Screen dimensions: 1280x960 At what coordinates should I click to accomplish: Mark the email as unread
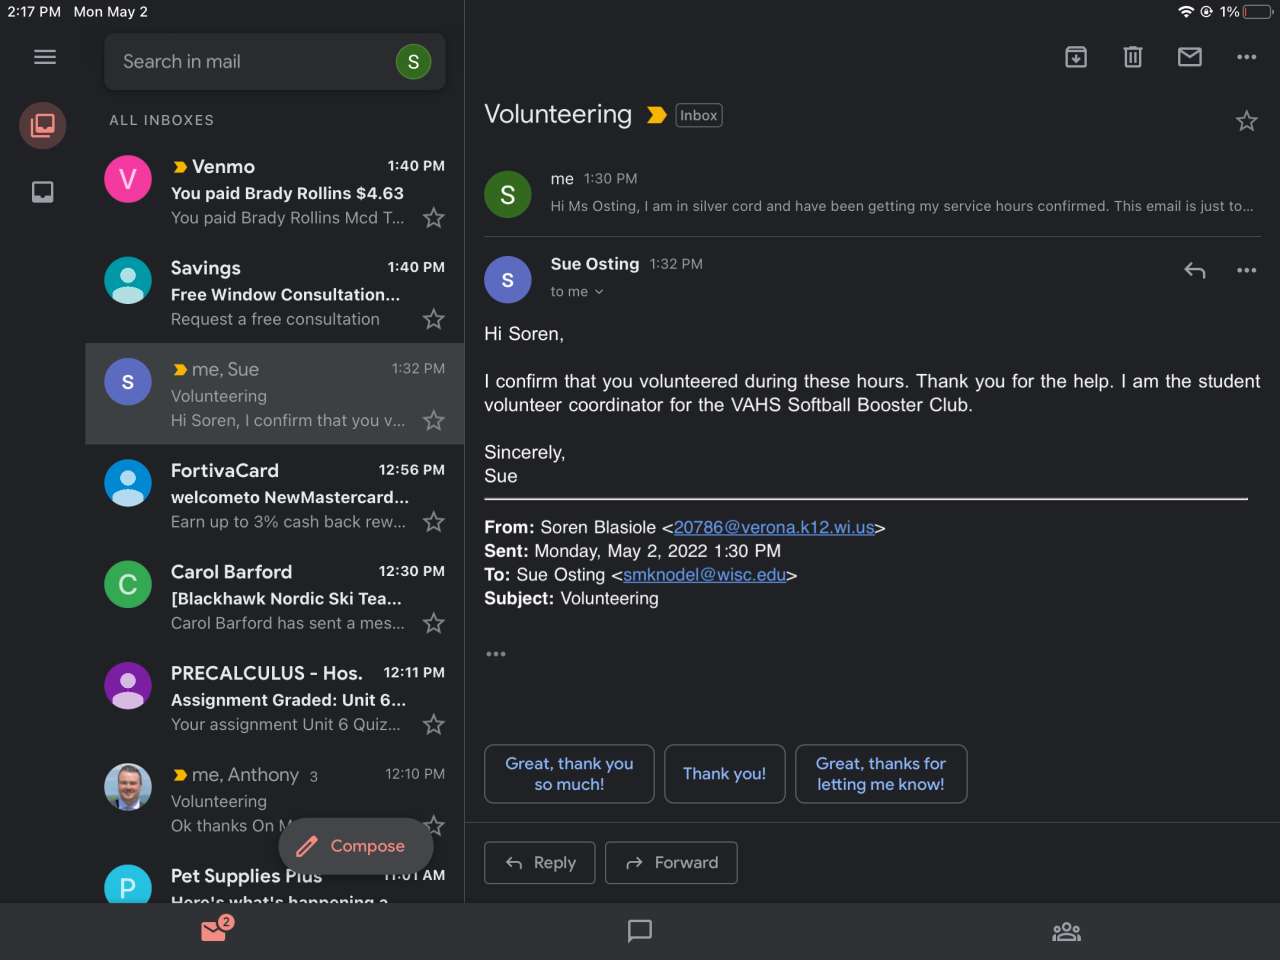coord(1190,57)
